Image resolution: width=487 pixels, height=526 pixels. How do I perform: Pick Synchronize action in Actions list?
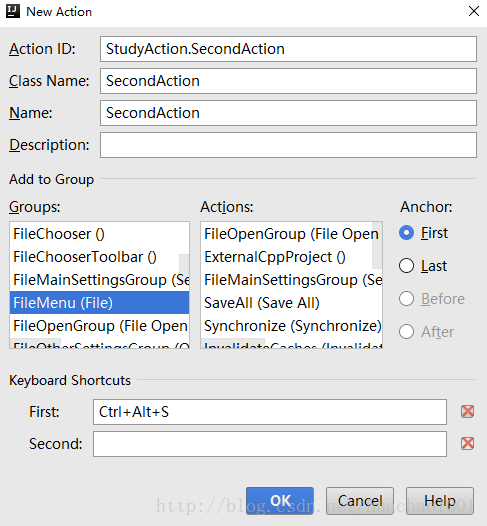click(x=291, y=326)
